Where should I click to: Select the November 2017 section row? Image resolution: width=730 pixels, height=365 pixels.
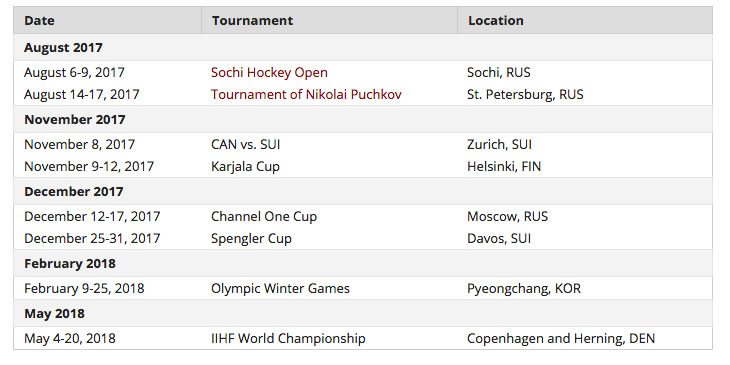tap(363, 120)
